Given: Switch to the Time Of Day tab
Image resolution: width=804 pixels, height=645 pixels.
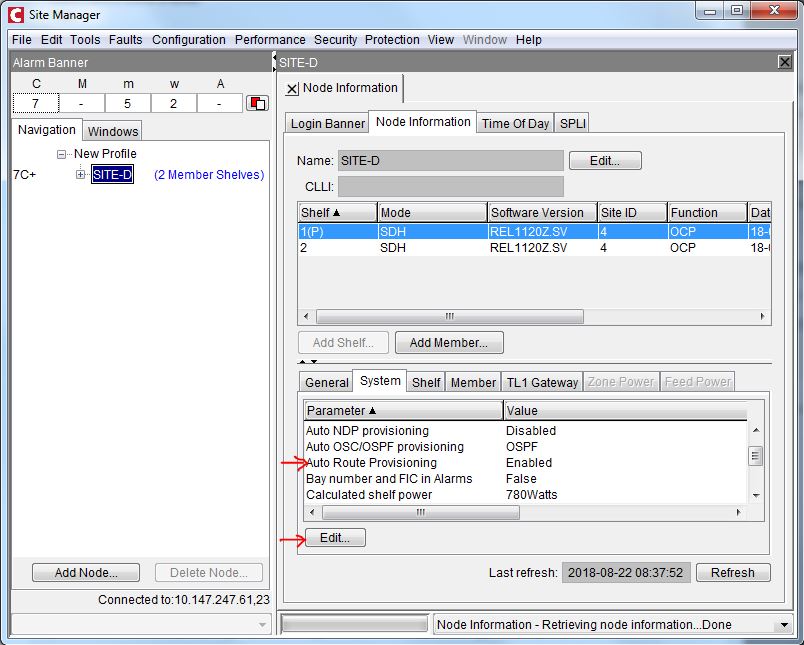Looking at the screenshot, I should coord(515,124).
